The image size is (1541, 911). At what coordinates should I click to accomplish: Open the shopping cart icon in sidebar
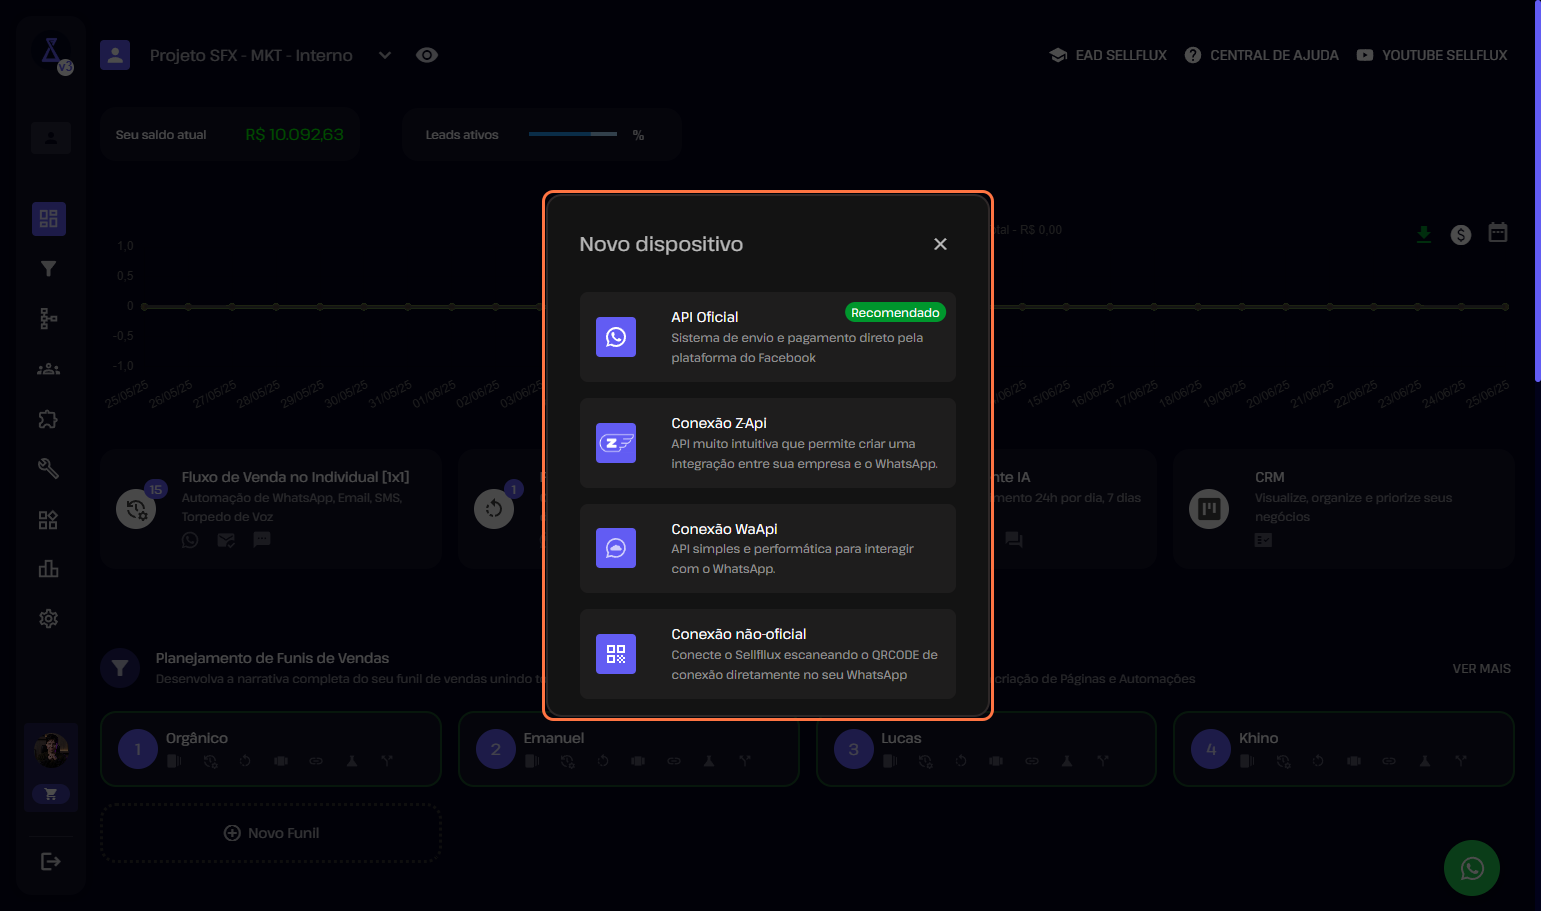click(x=50, y=794)
